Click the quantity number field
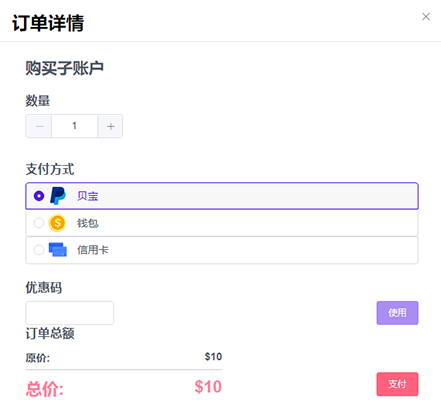Image resolution: width=441 pixels, height=409 pixels. pyautogui.click(x=75, y=126)
